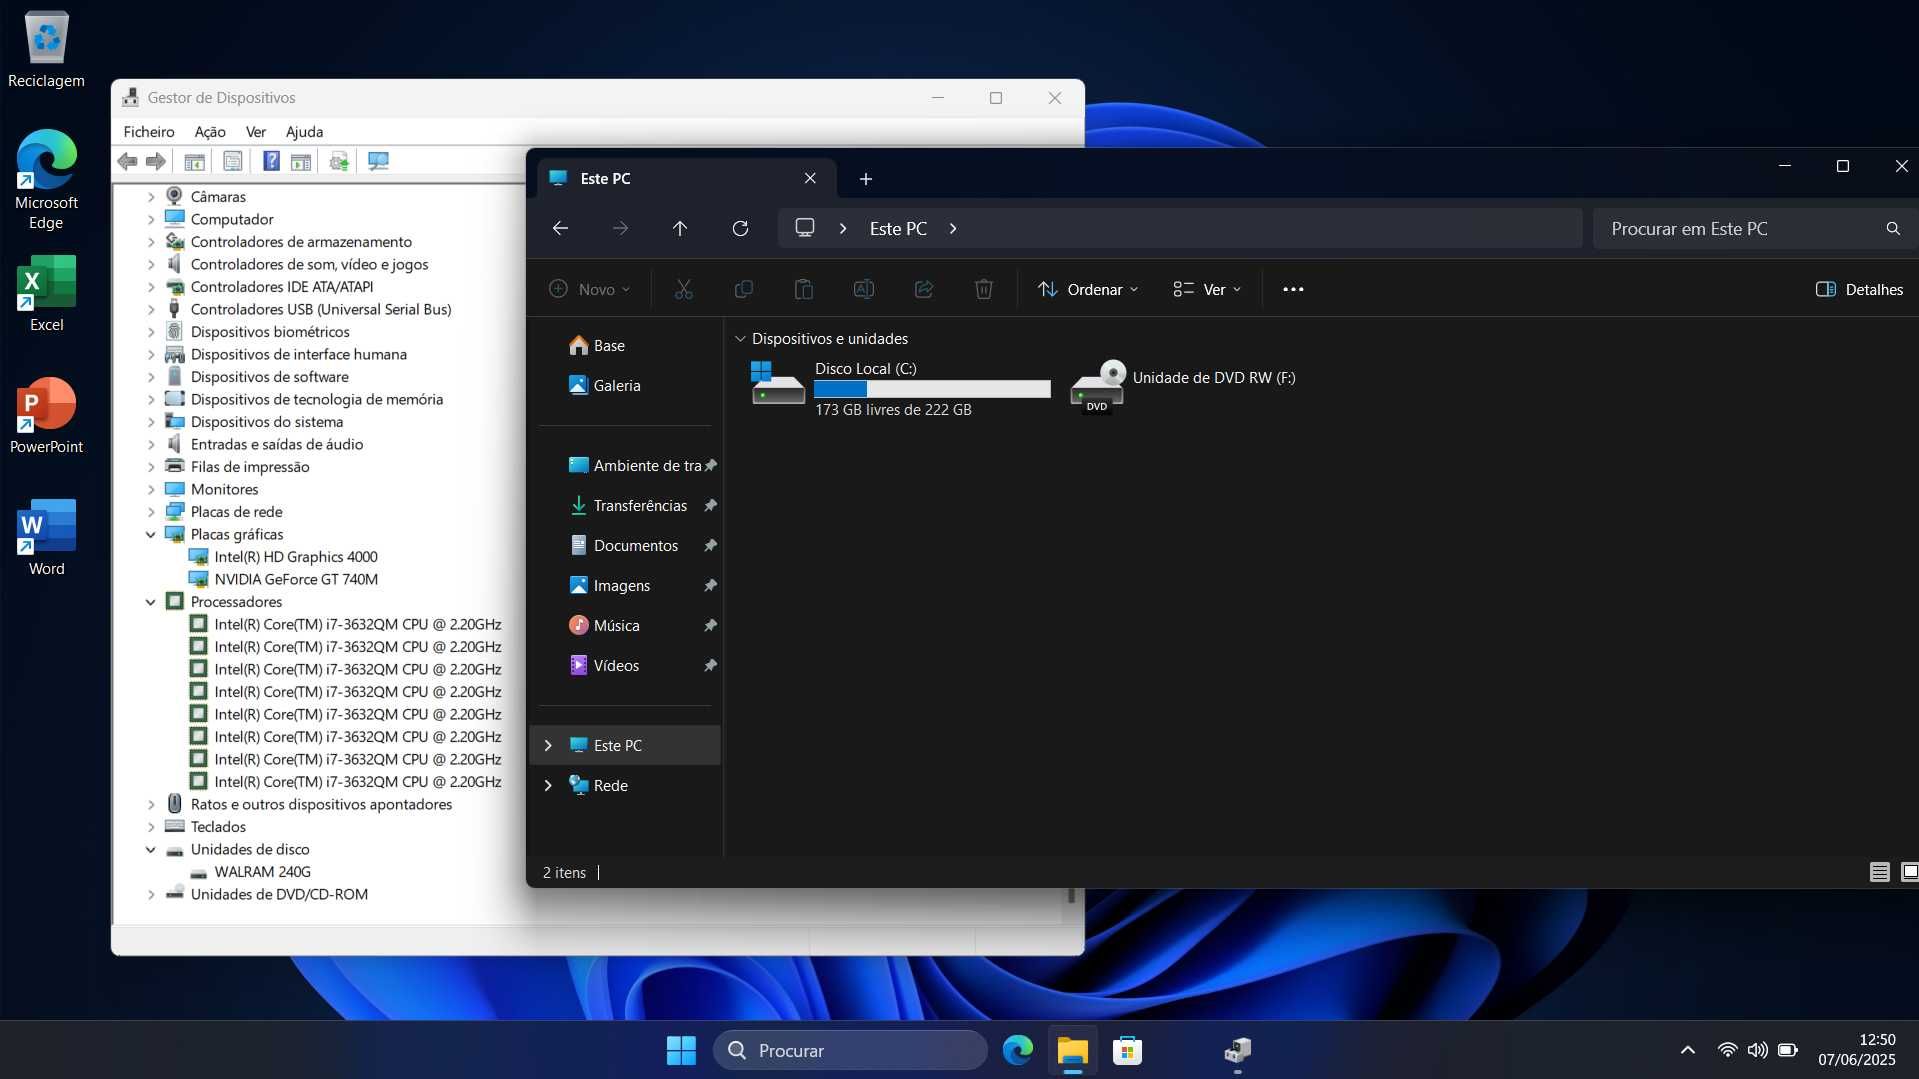Open Unidade de DVD RW (F:)
1919x1079 pixels.
(1183, 386)
